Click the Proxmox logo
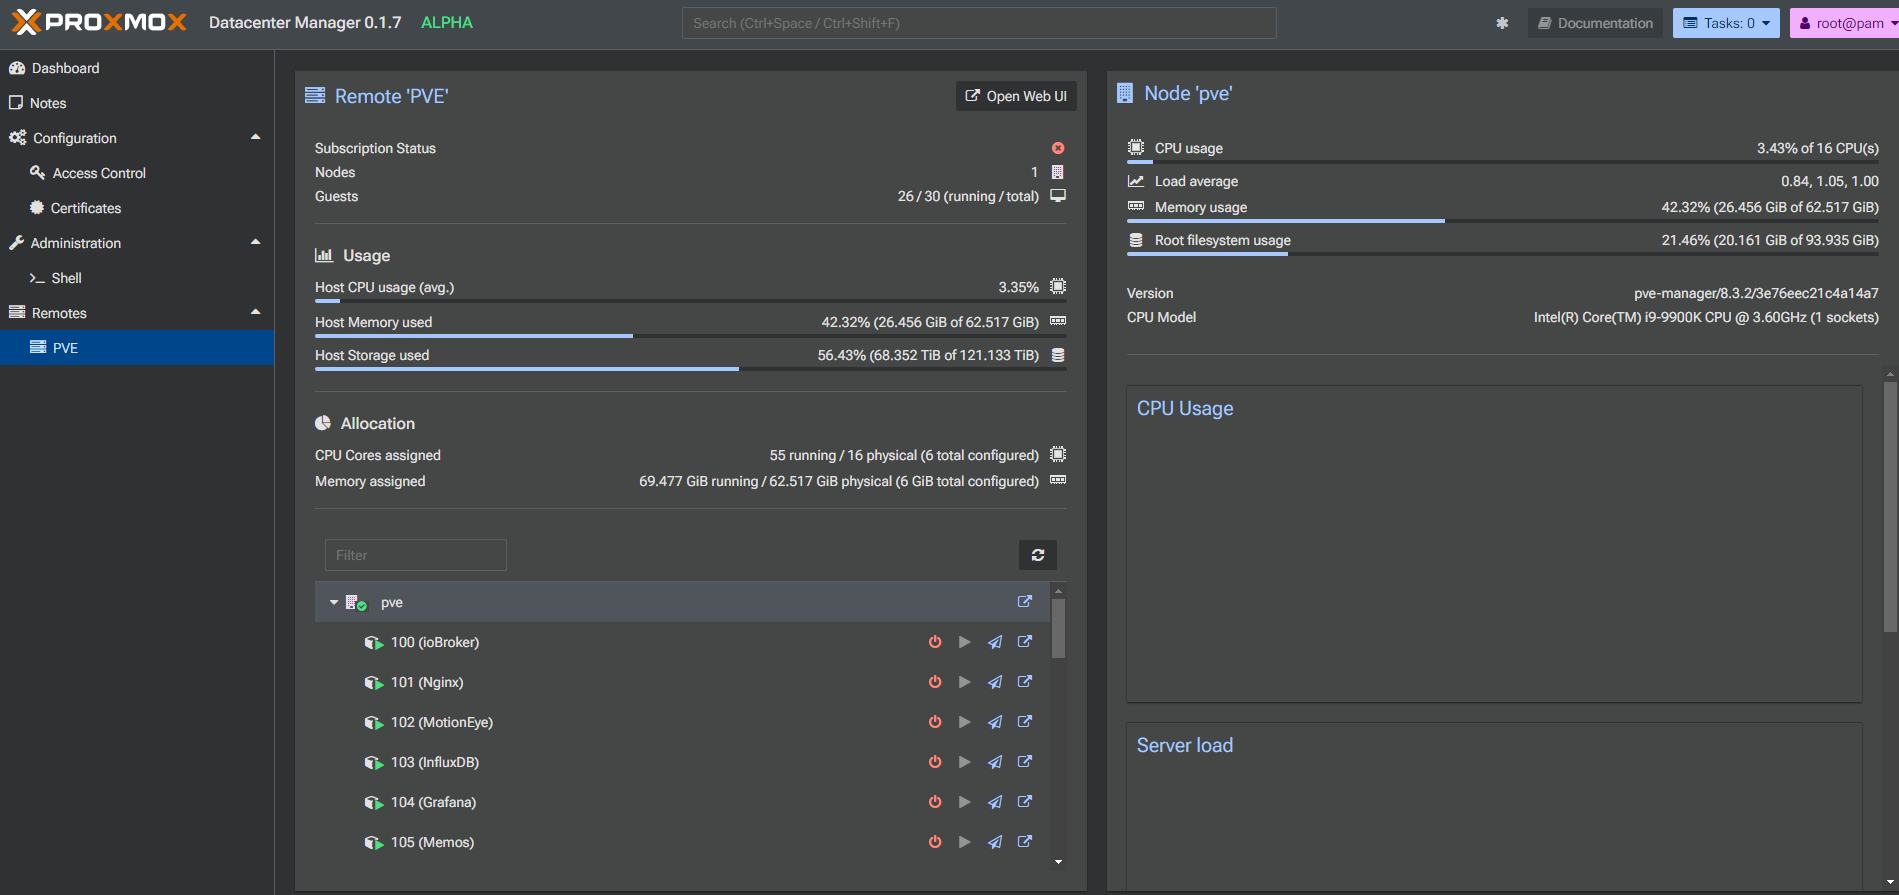 click(x=100, y=22)
